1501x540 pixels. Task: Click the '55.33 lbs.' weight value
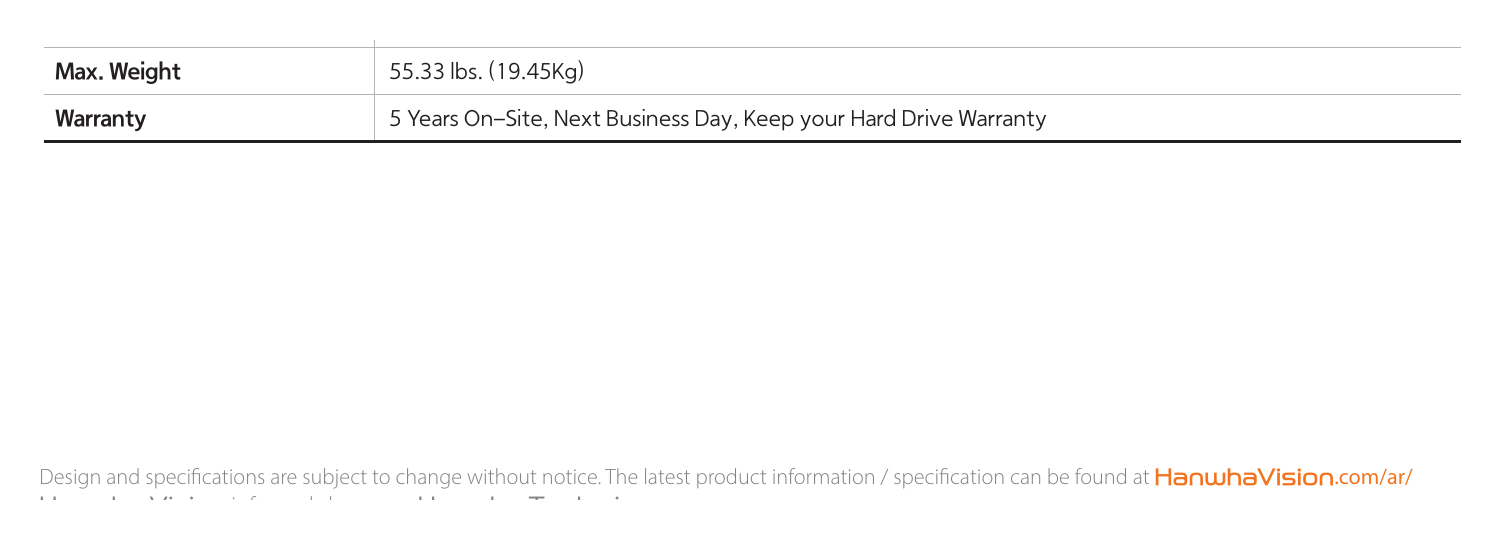coord(435,72)
